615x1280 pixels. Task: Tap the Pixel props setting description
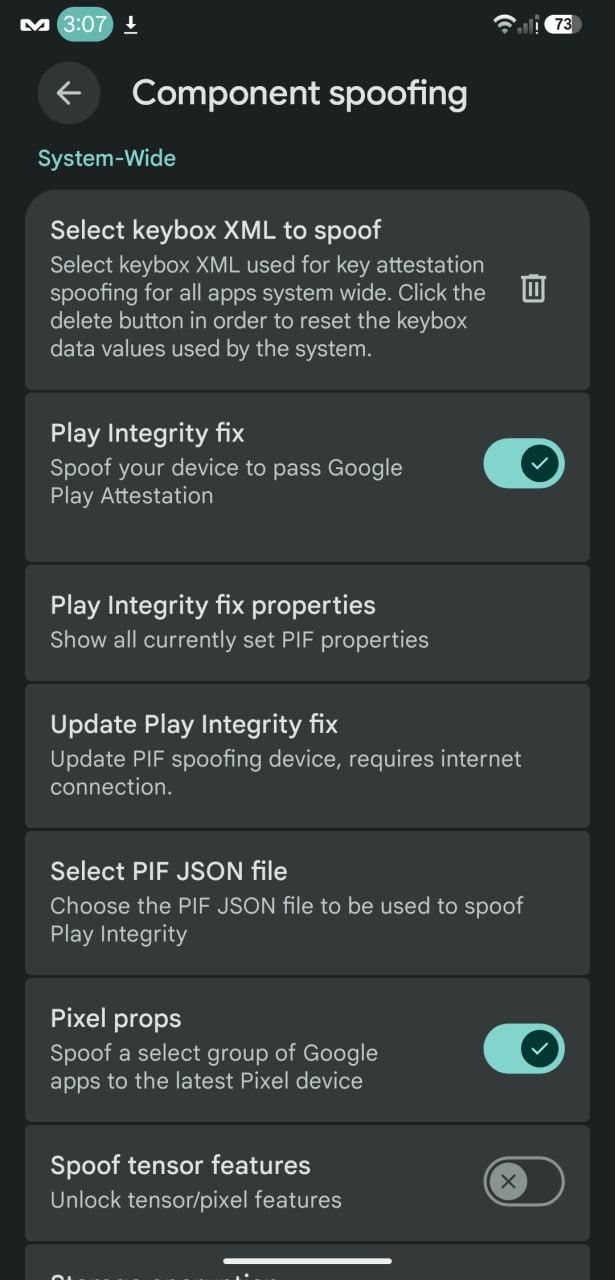[x=214, y=1067]
